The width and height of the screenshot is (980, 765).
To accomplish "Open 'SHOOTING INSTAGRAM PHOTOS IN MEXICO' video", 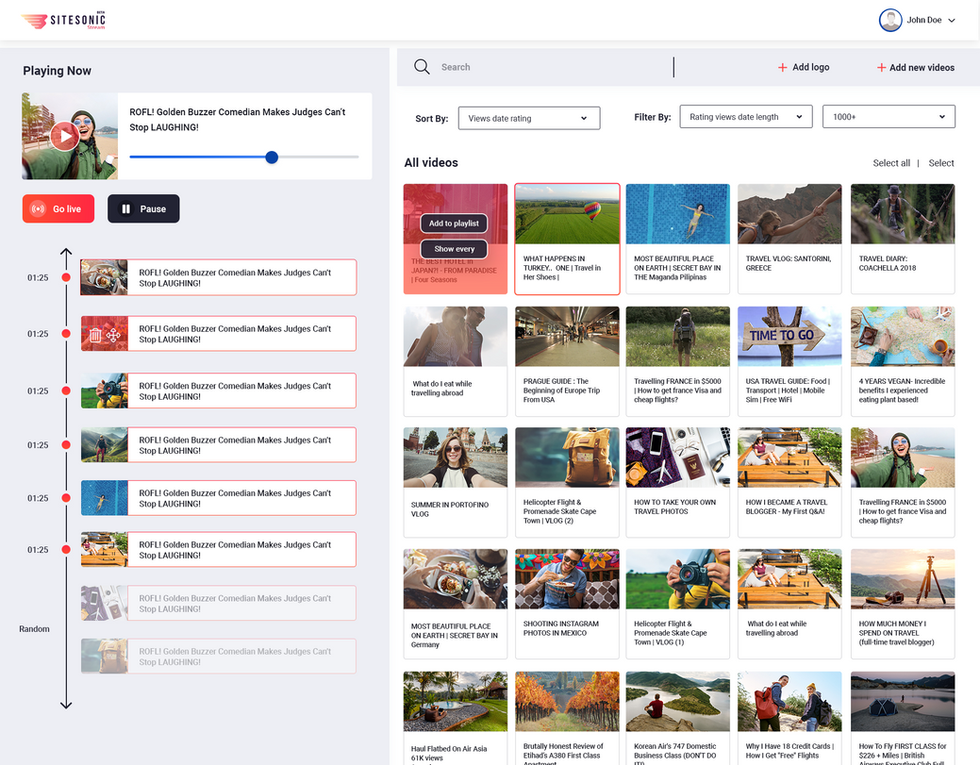I will tap(567, 604).
